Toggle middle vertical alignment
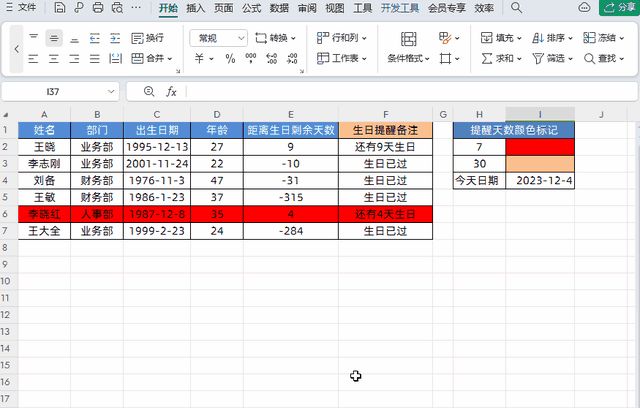This screenshot has height=408, width=640. (x=54, y=38)
